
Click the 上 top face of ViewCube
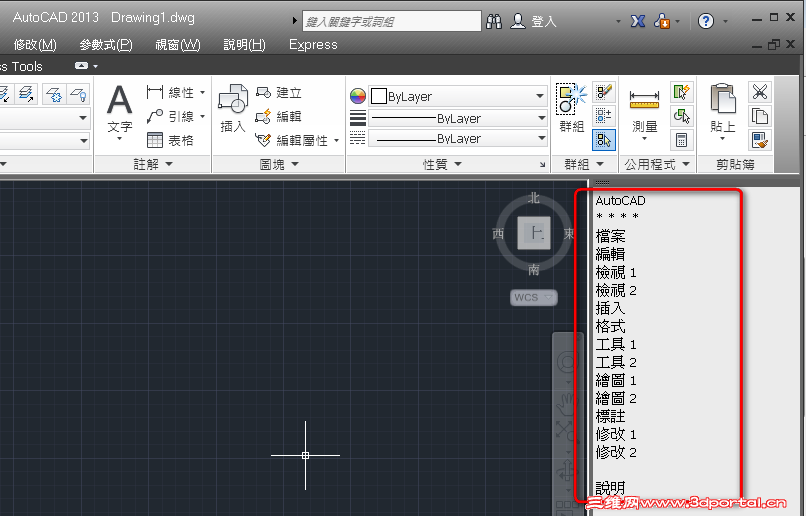[534, 233]
